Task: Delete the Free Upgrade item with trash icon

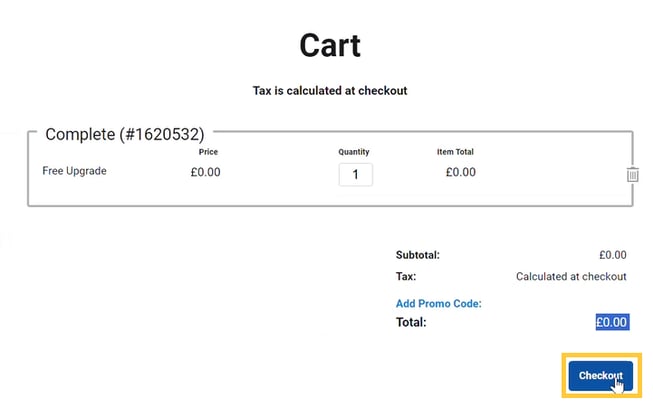Action: click(x=632, y=175)
